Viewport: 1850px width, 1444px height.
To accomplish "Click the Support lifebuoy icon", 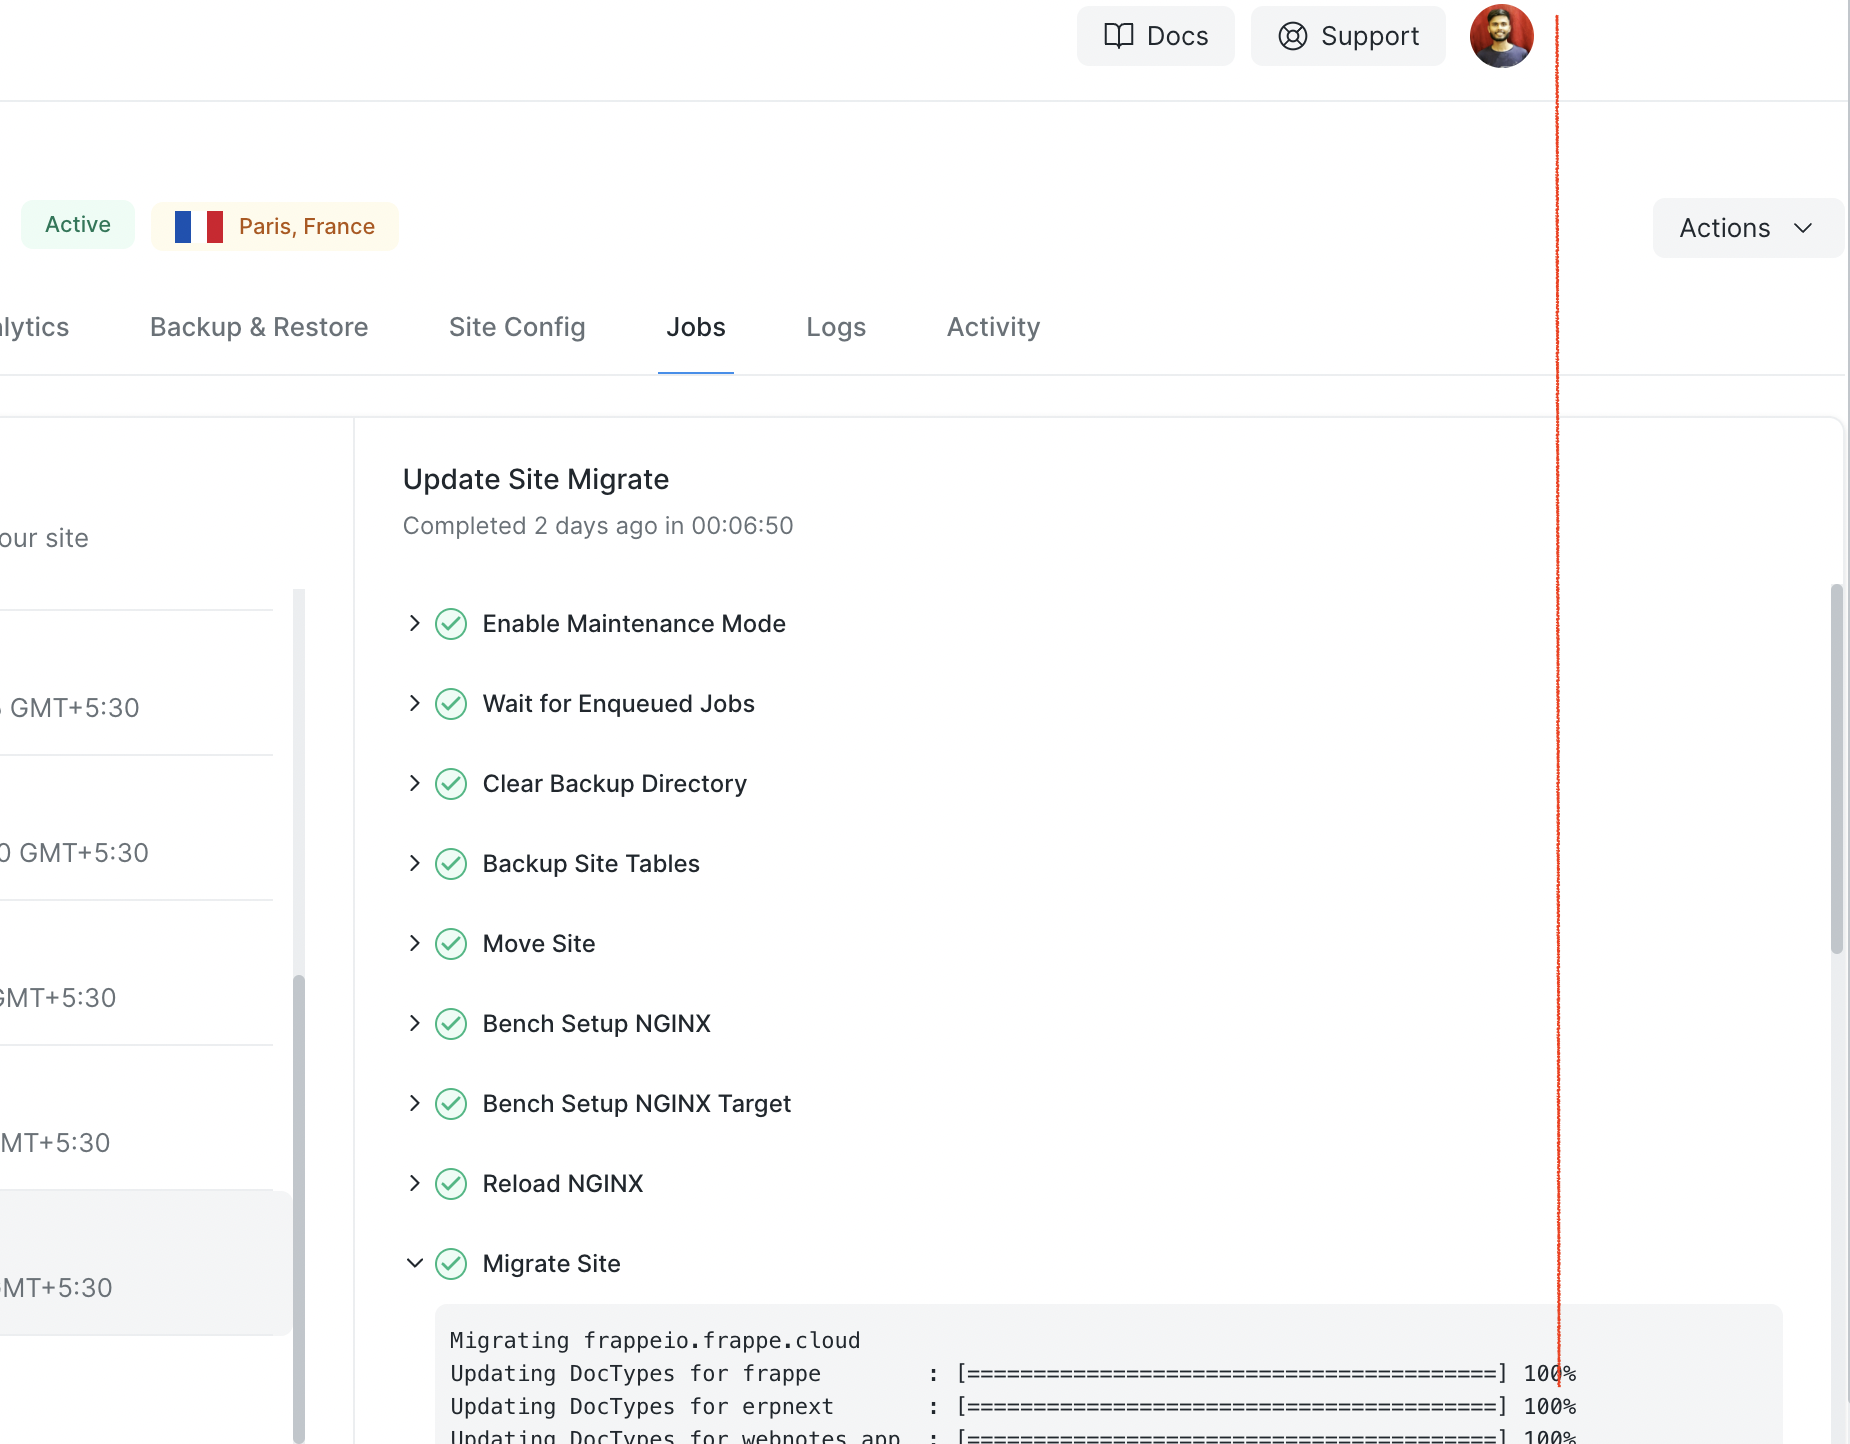I will (1292, 35).
